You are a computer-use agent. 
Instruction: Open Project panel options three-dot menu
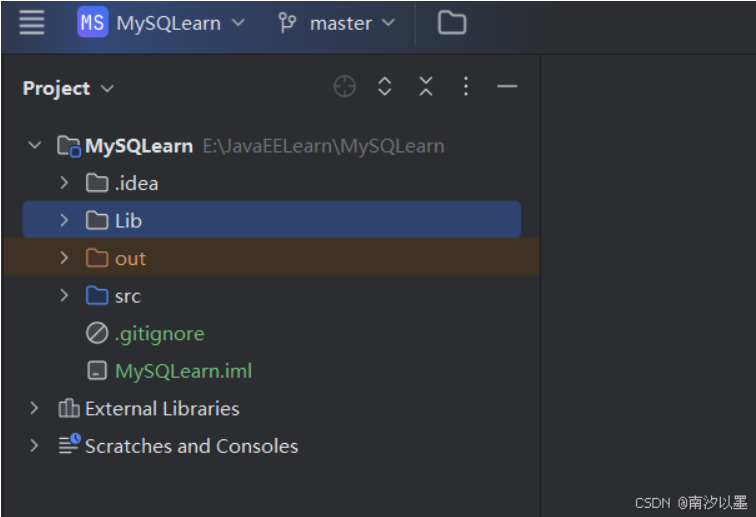coord(465,87)
